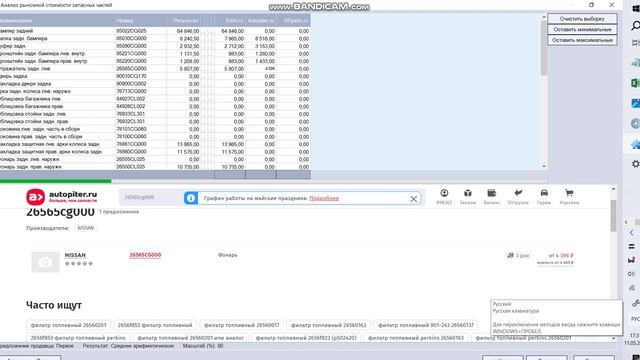Click result value 64 846,00
Viewport: 640px width, 360px height.
188,31
